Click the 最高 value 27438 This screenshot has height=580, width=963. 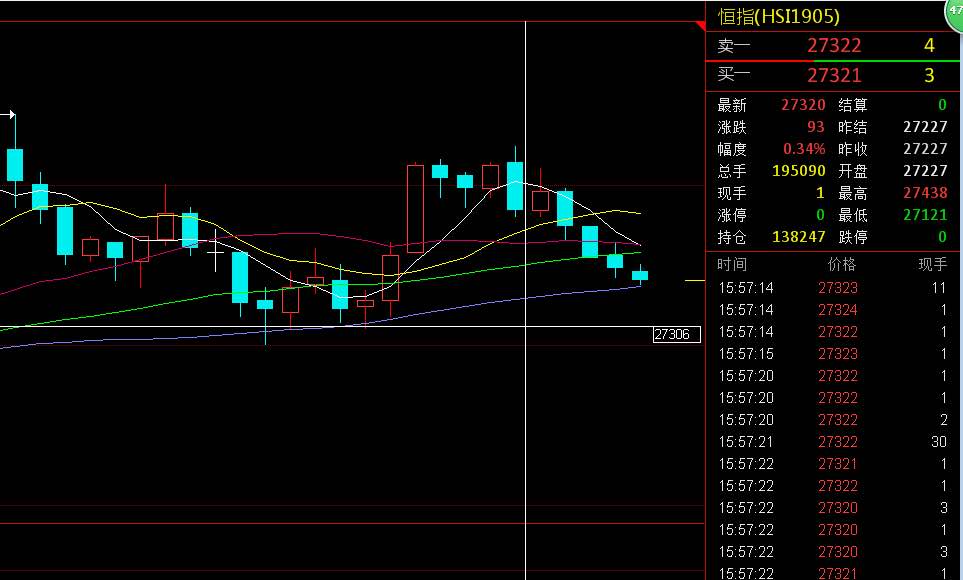[x=925, y=193]
